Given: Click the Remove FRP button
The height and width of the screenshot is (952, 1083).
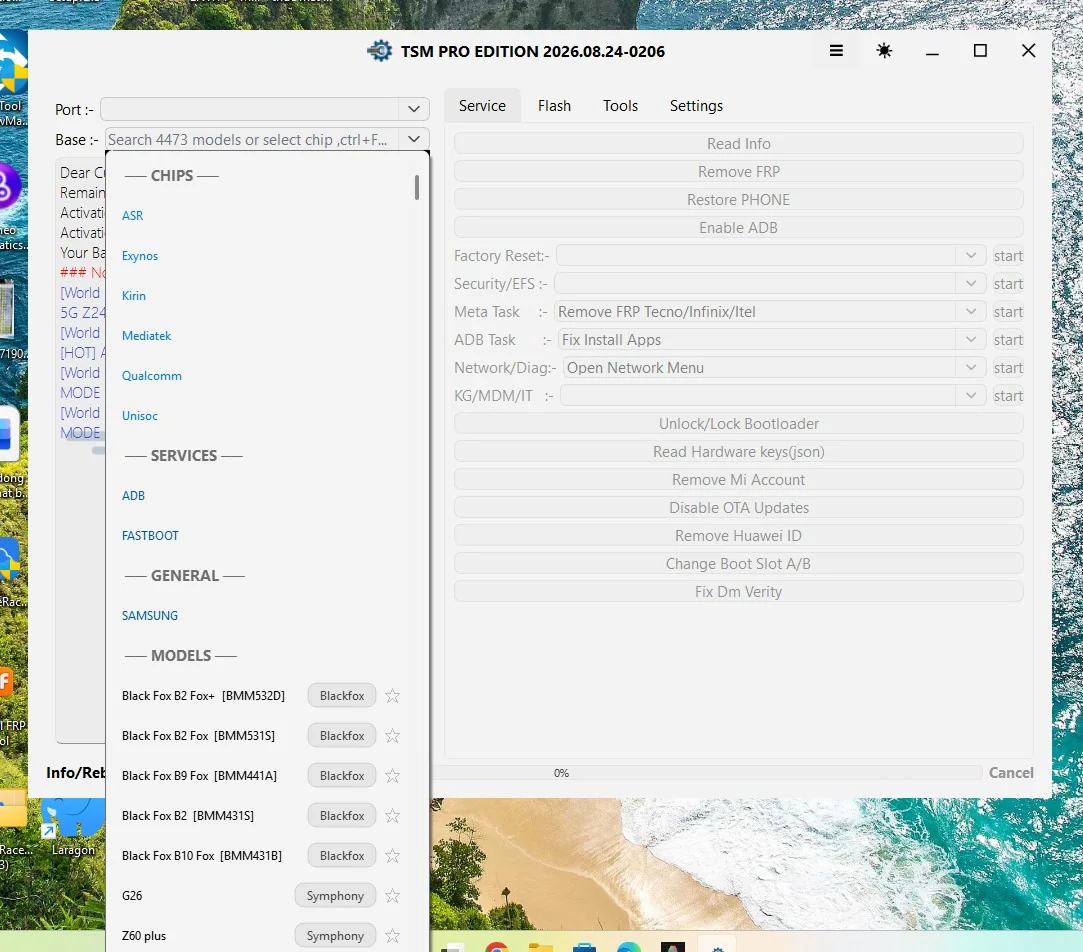Looking at the screenshot, I should click(x=738, y=171).
